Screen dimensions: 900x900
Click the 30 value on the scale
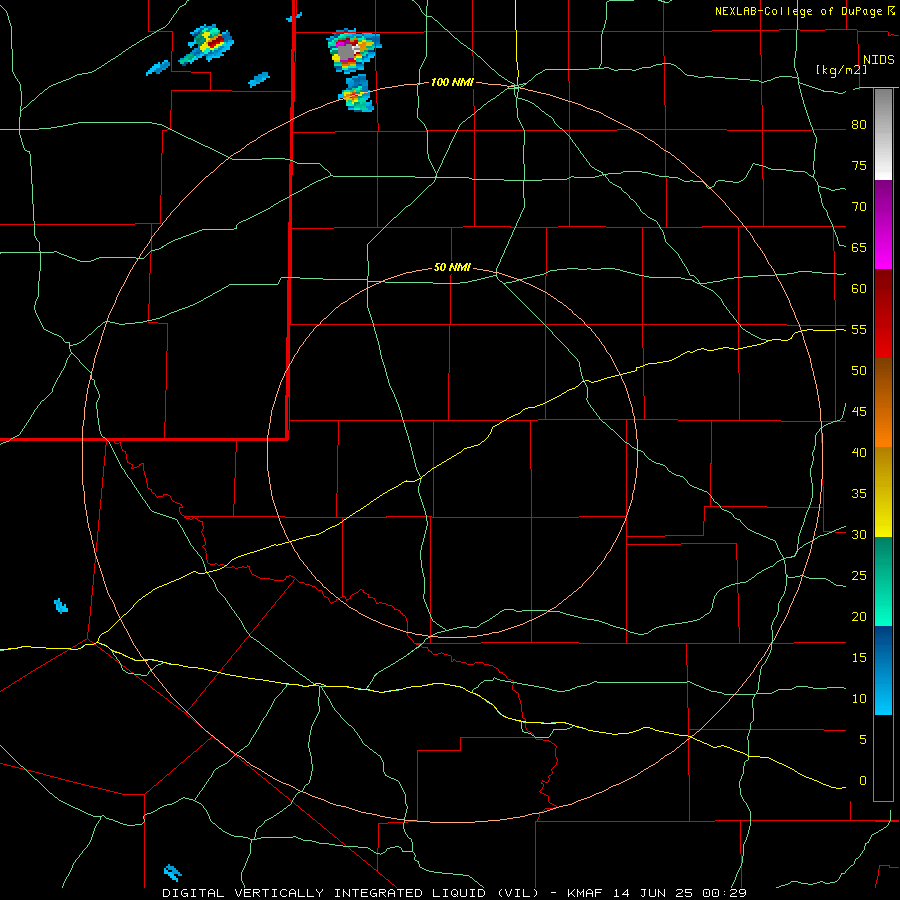coord(859,534)
